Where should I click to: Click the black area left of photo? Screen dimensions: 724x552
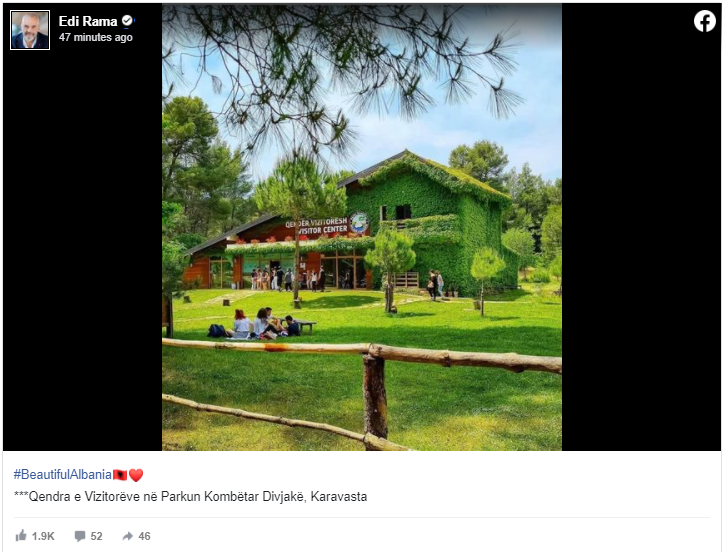click(83, 249)
